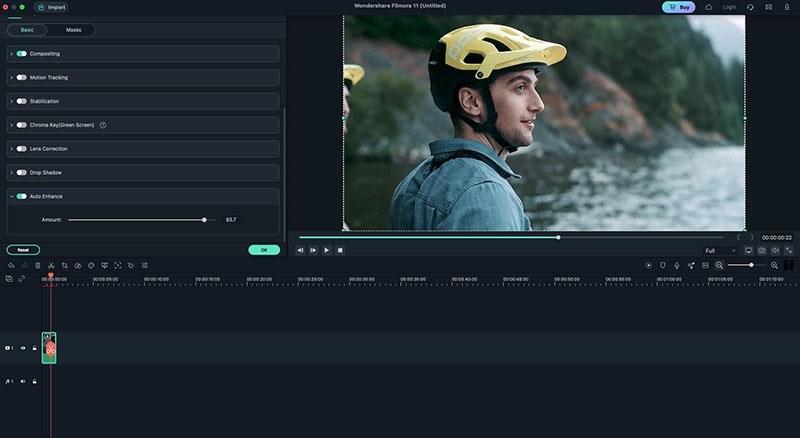This screenshot has width=800, height=438.
Task: Open the Color palette tool icon
Action: (x=91, y=265)
